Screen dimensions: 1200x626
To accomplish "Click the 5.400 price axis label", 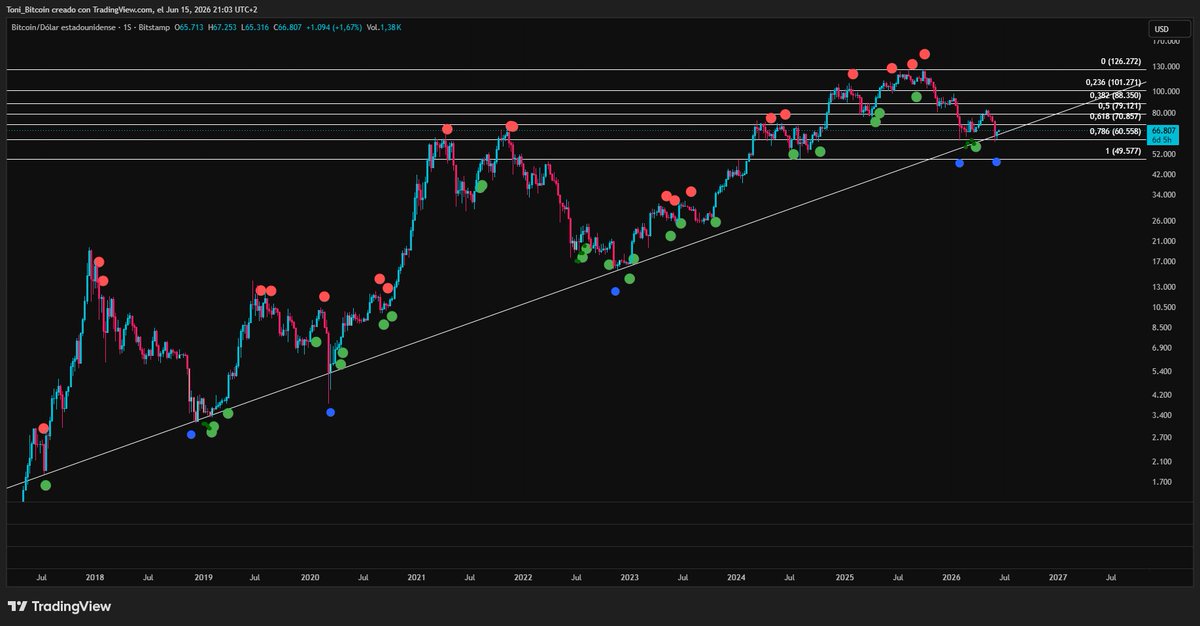I will click(1160, 371).
